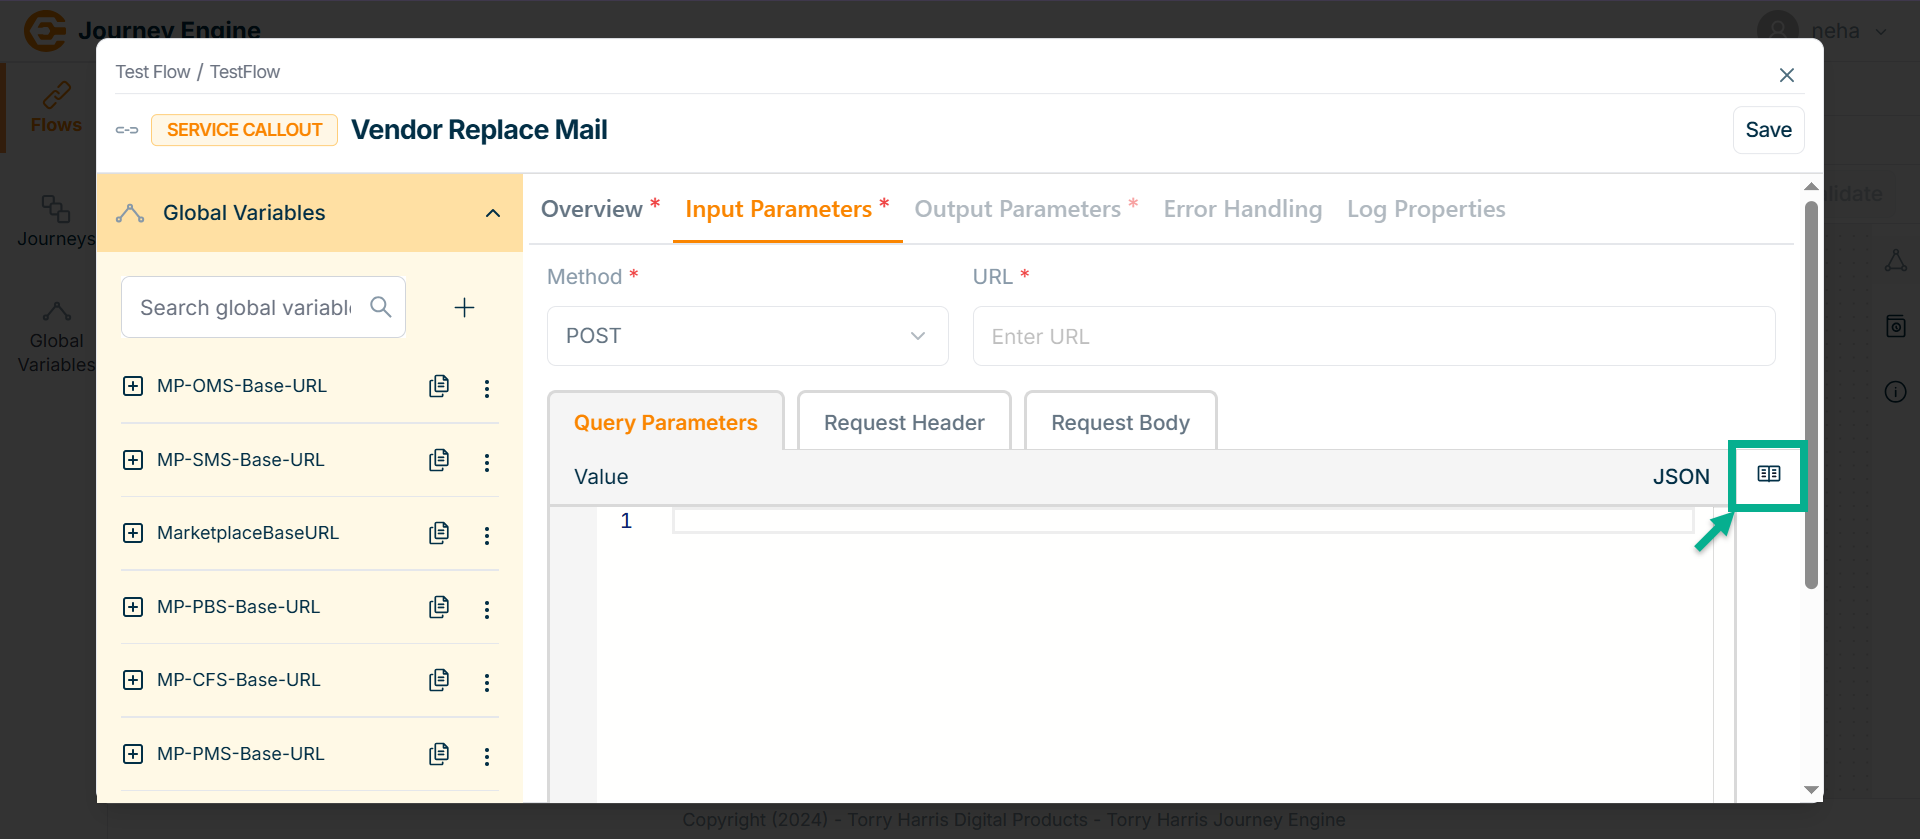Open the three-dot menu for MP-PMS-Base-URL

coord(487,756)
